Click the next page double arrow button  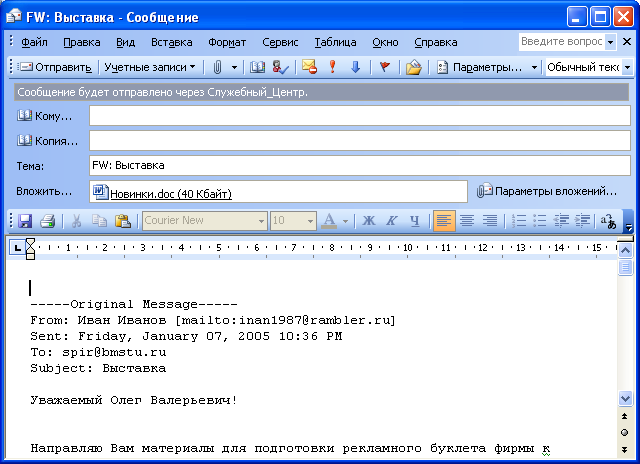coord(624,449)
